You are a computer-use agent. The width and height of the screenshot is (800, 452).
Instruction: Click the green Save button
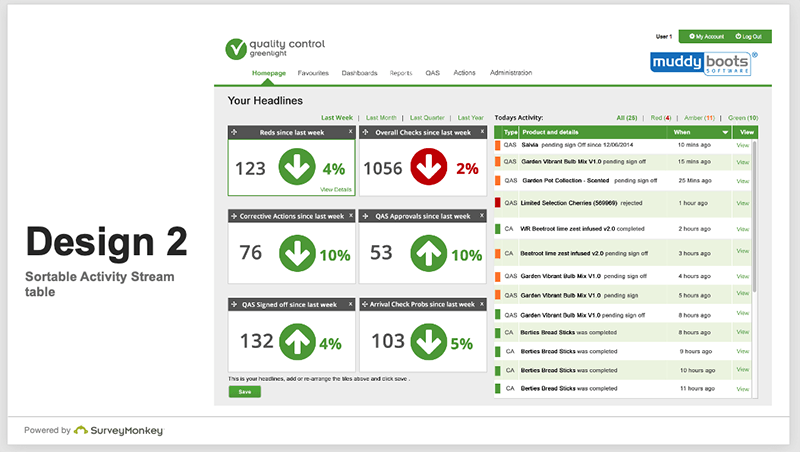(244, 392)
